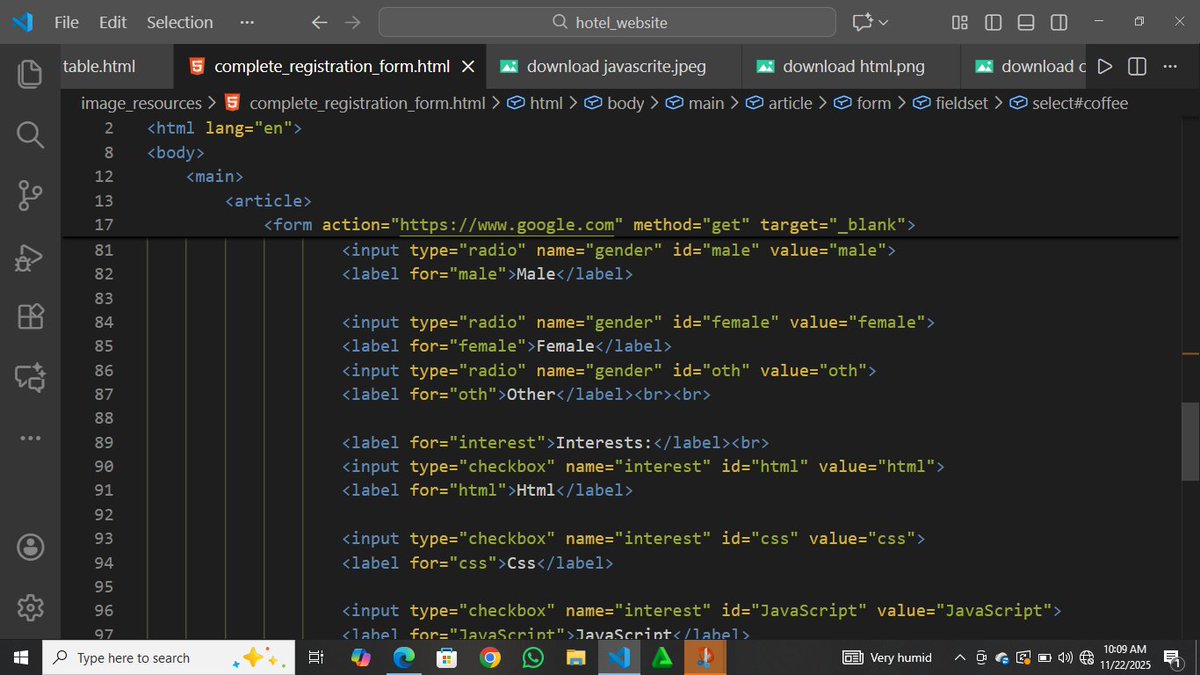This screenshot has height=675, width=1200.
Task: Open Task View on the taskbar
Action: point(316,658)
